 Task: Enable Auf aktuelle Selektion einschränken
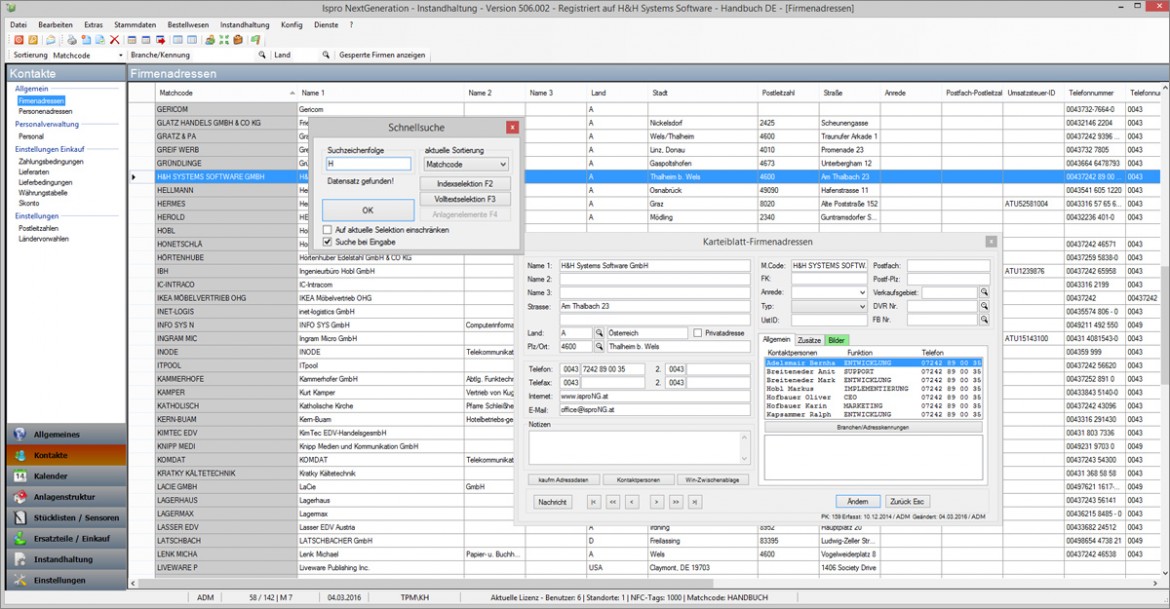pyautogui.click(x=329, y=229)
